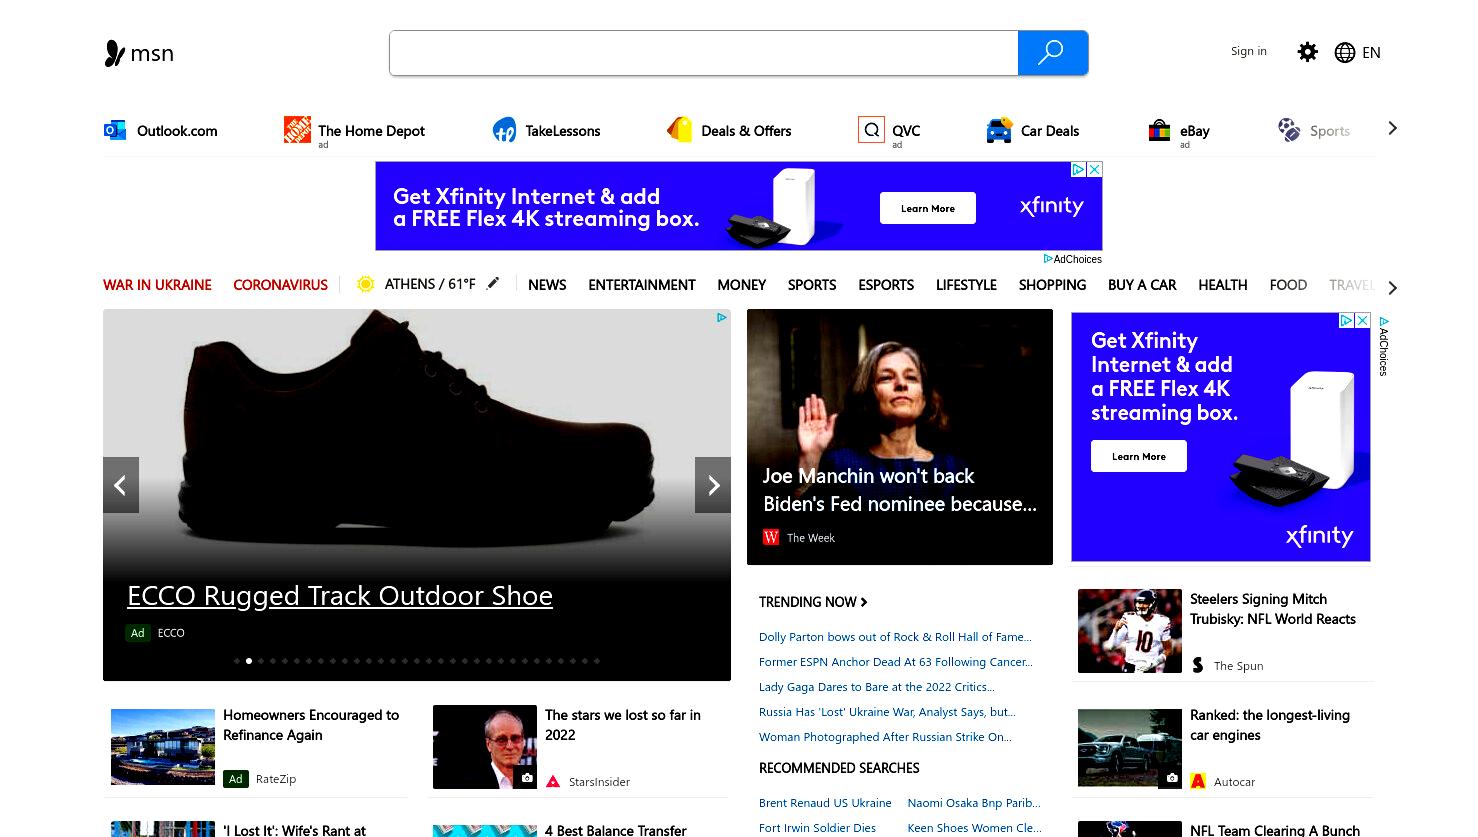Expand more categories in the navigation bar
Image resolution: width=1478 pixels, height=837 pixels.
pos(1392,288)
